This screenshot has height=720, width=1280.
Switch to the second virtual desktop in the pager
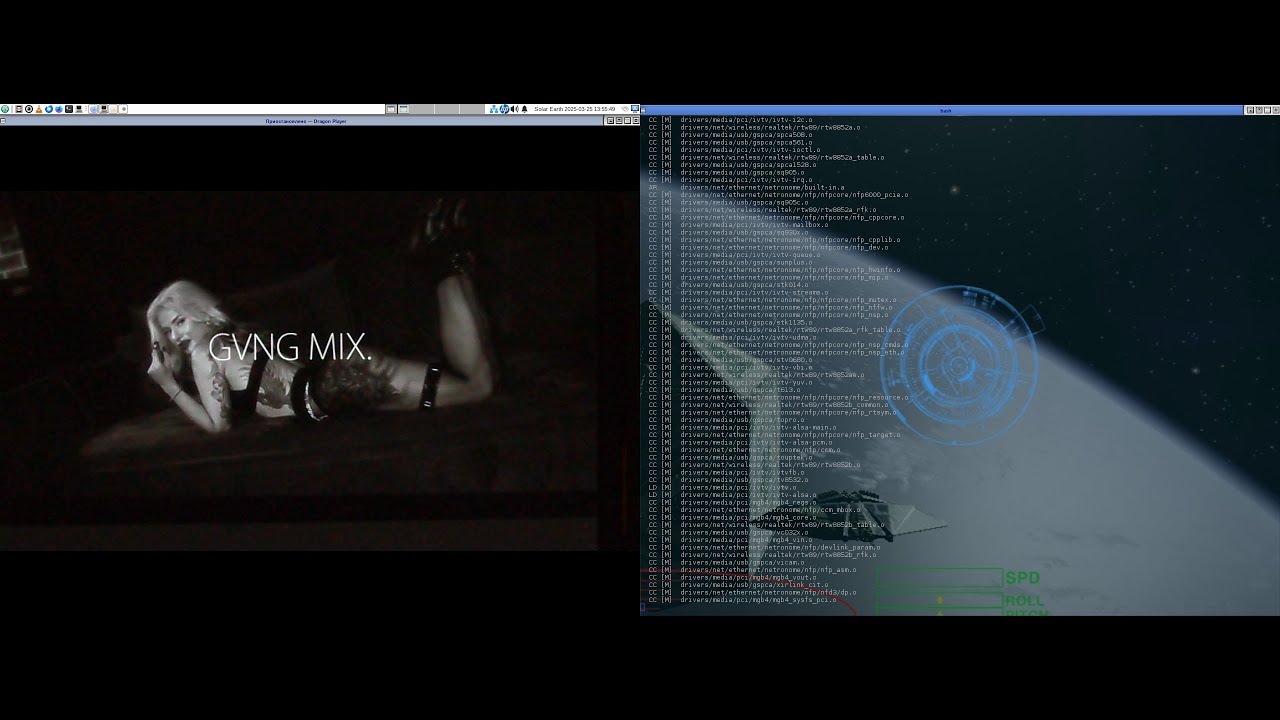point(404,109)
